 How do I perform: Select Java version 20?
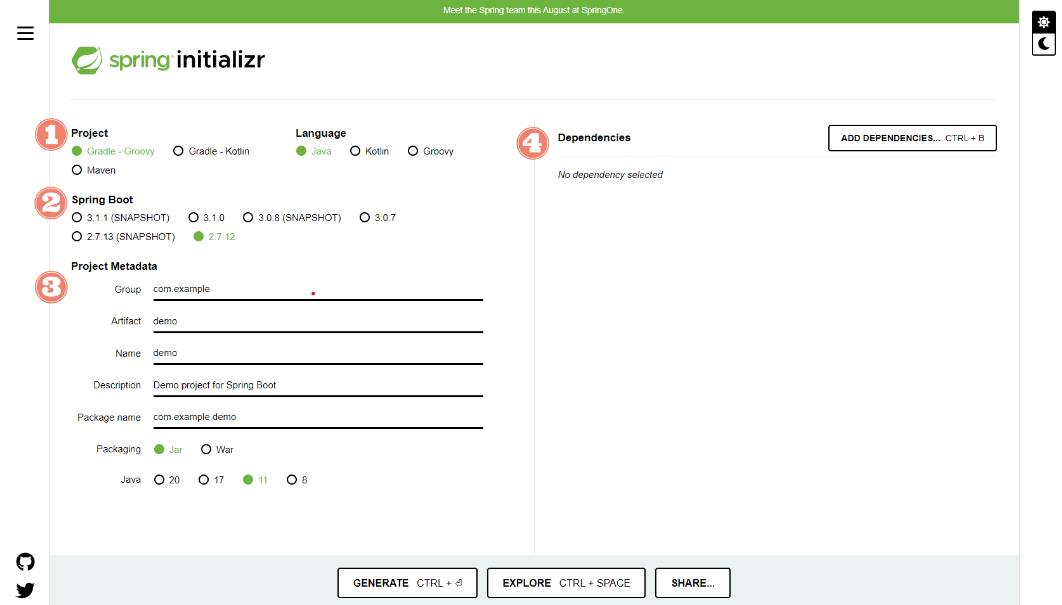(x=167, y=480)
